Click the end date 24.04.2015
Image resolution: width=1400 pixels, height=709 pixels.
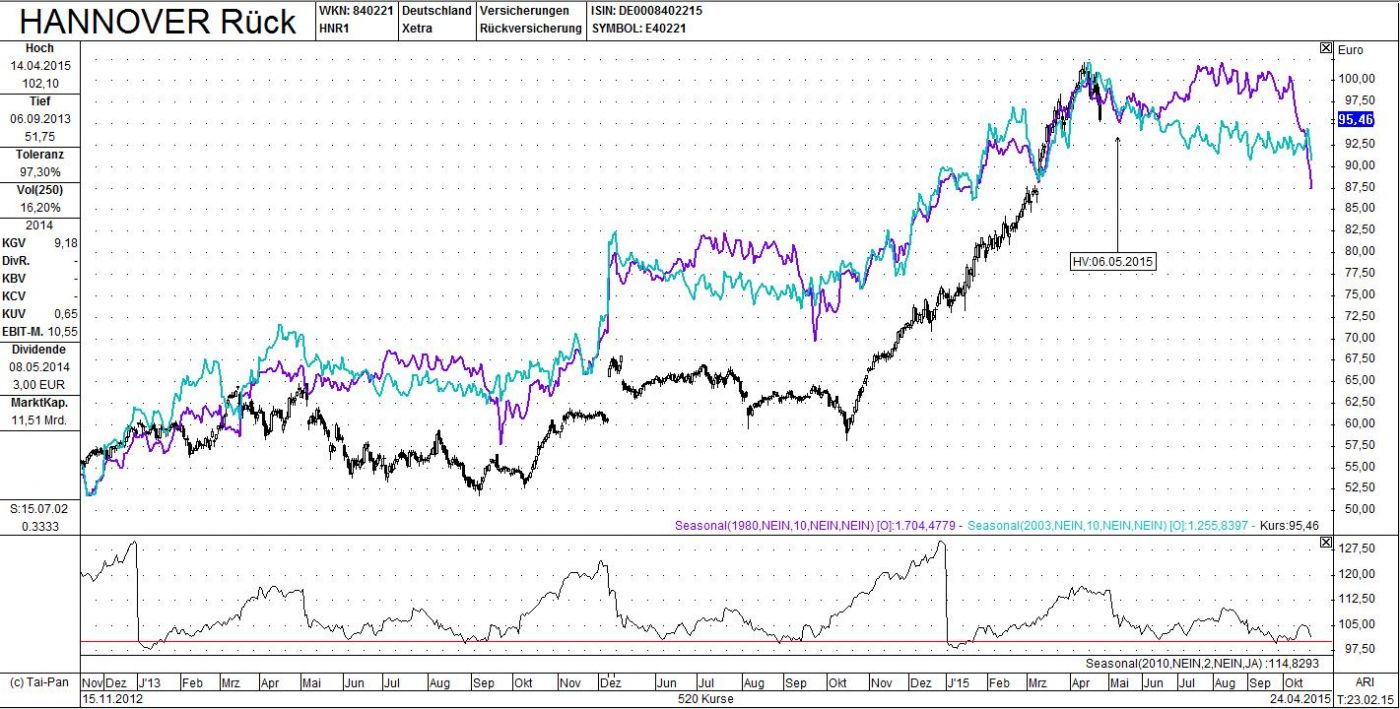1301,698
